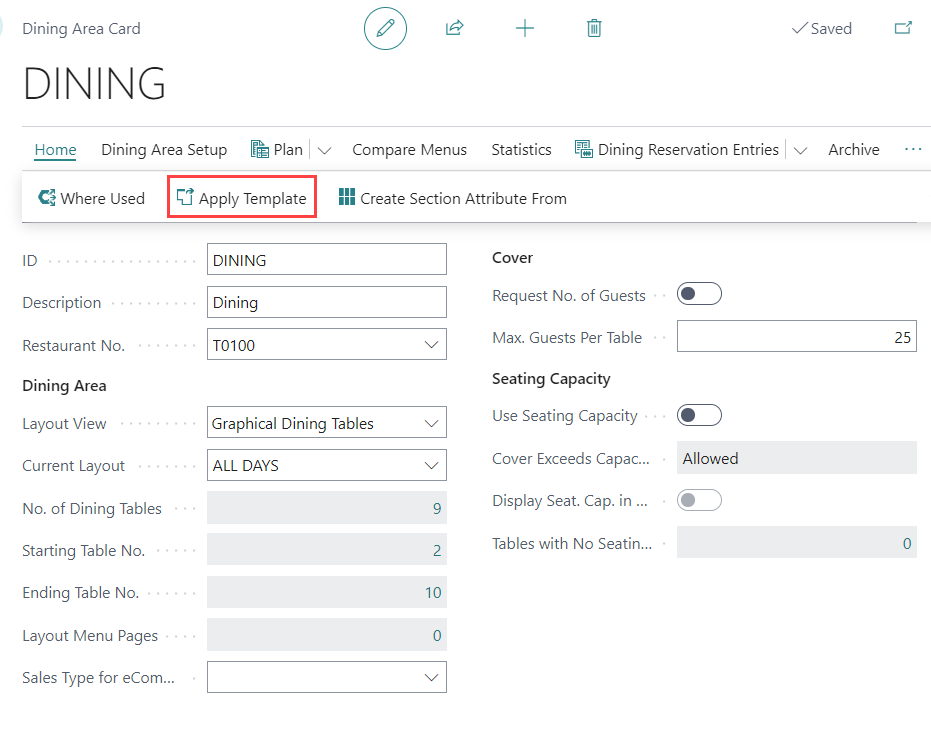Open the Layout View dropdown

(x=432, y=424)
